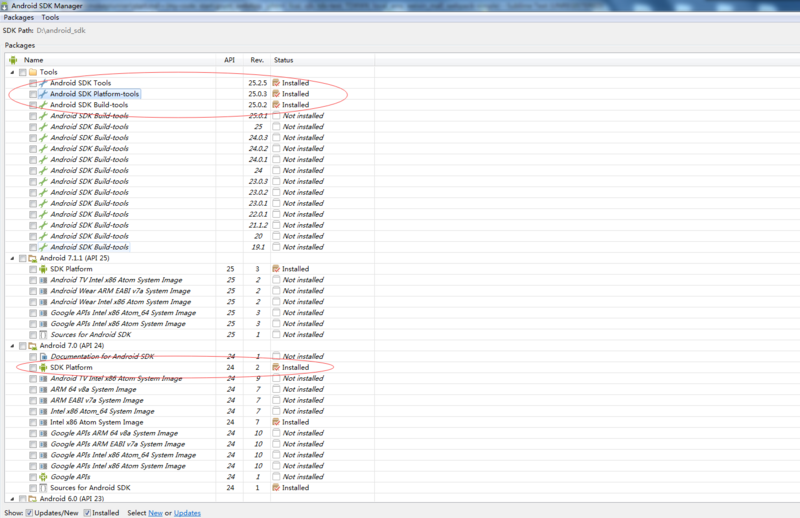Viewport: 800px width, 518px height.
Task: Check the Android SDK Tools checkbox
Action: 33,83
